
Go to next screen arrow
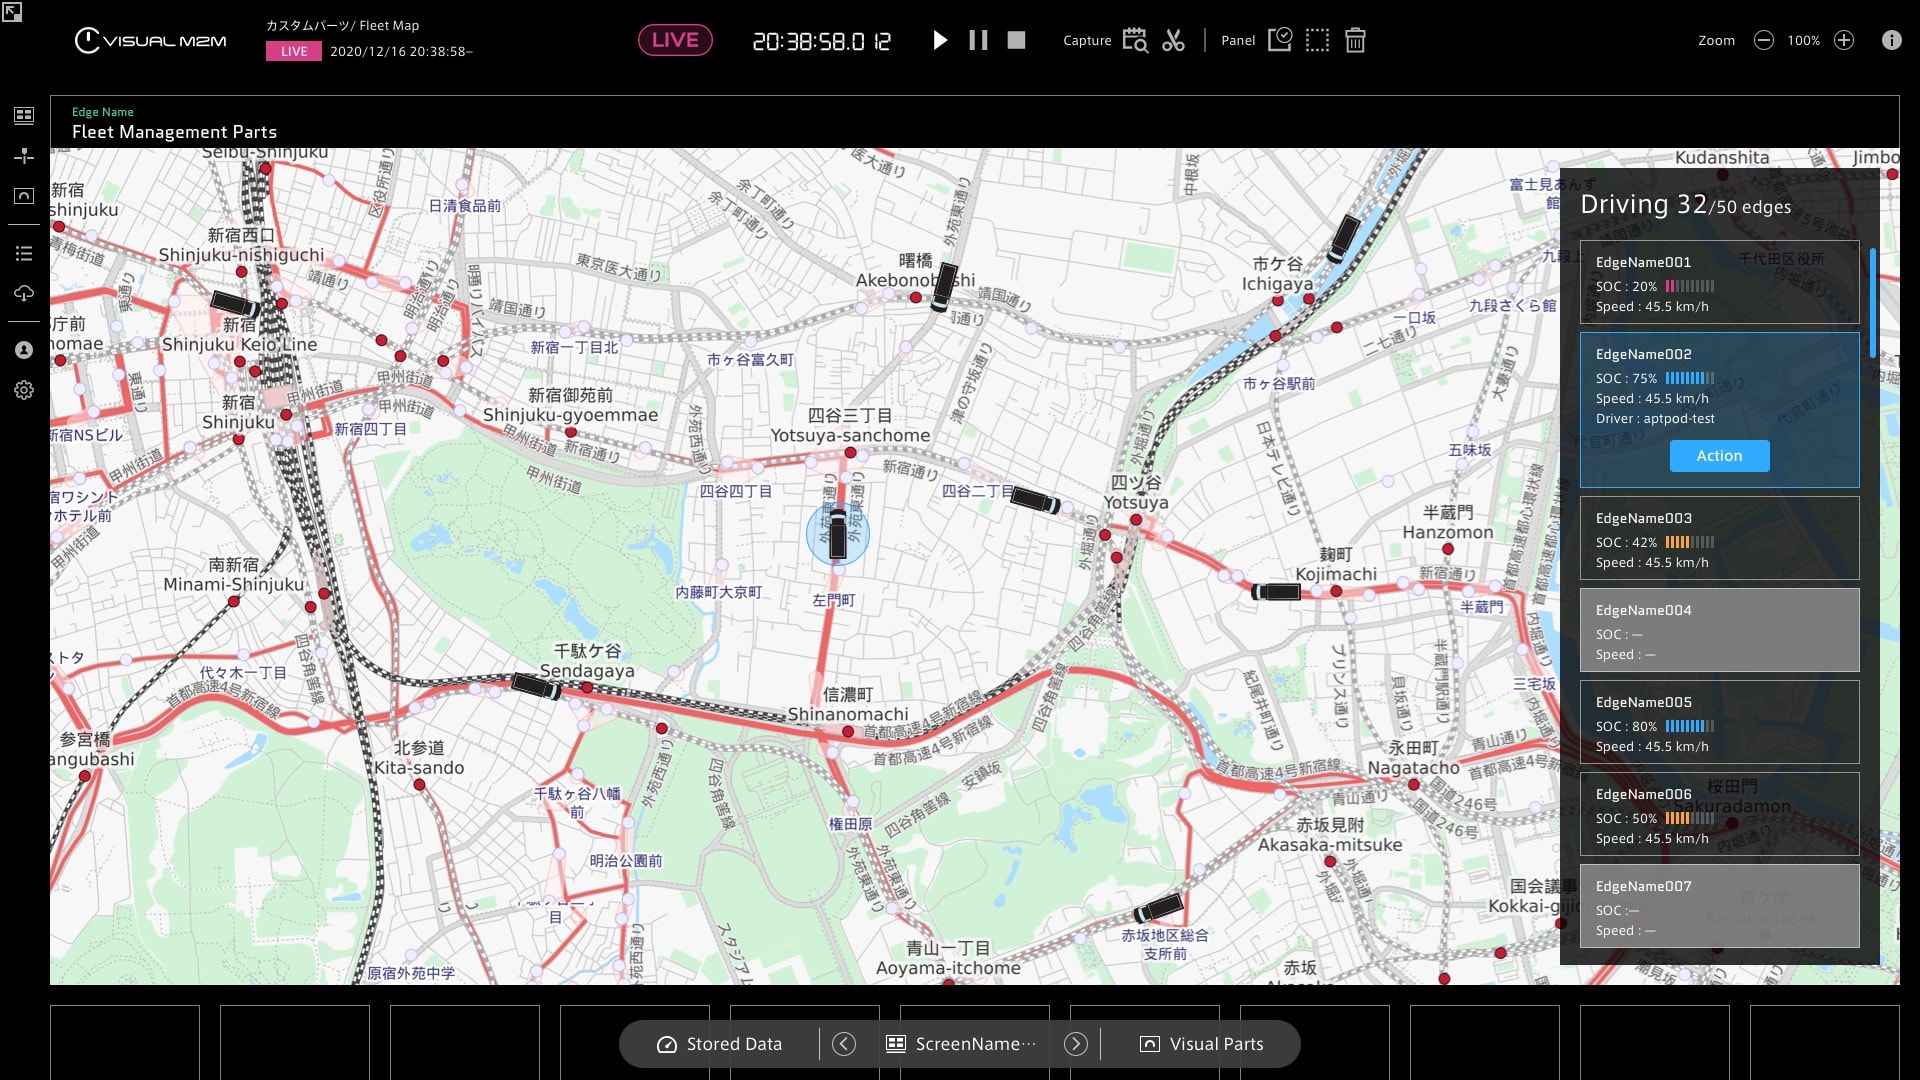coord(1076,1044)
